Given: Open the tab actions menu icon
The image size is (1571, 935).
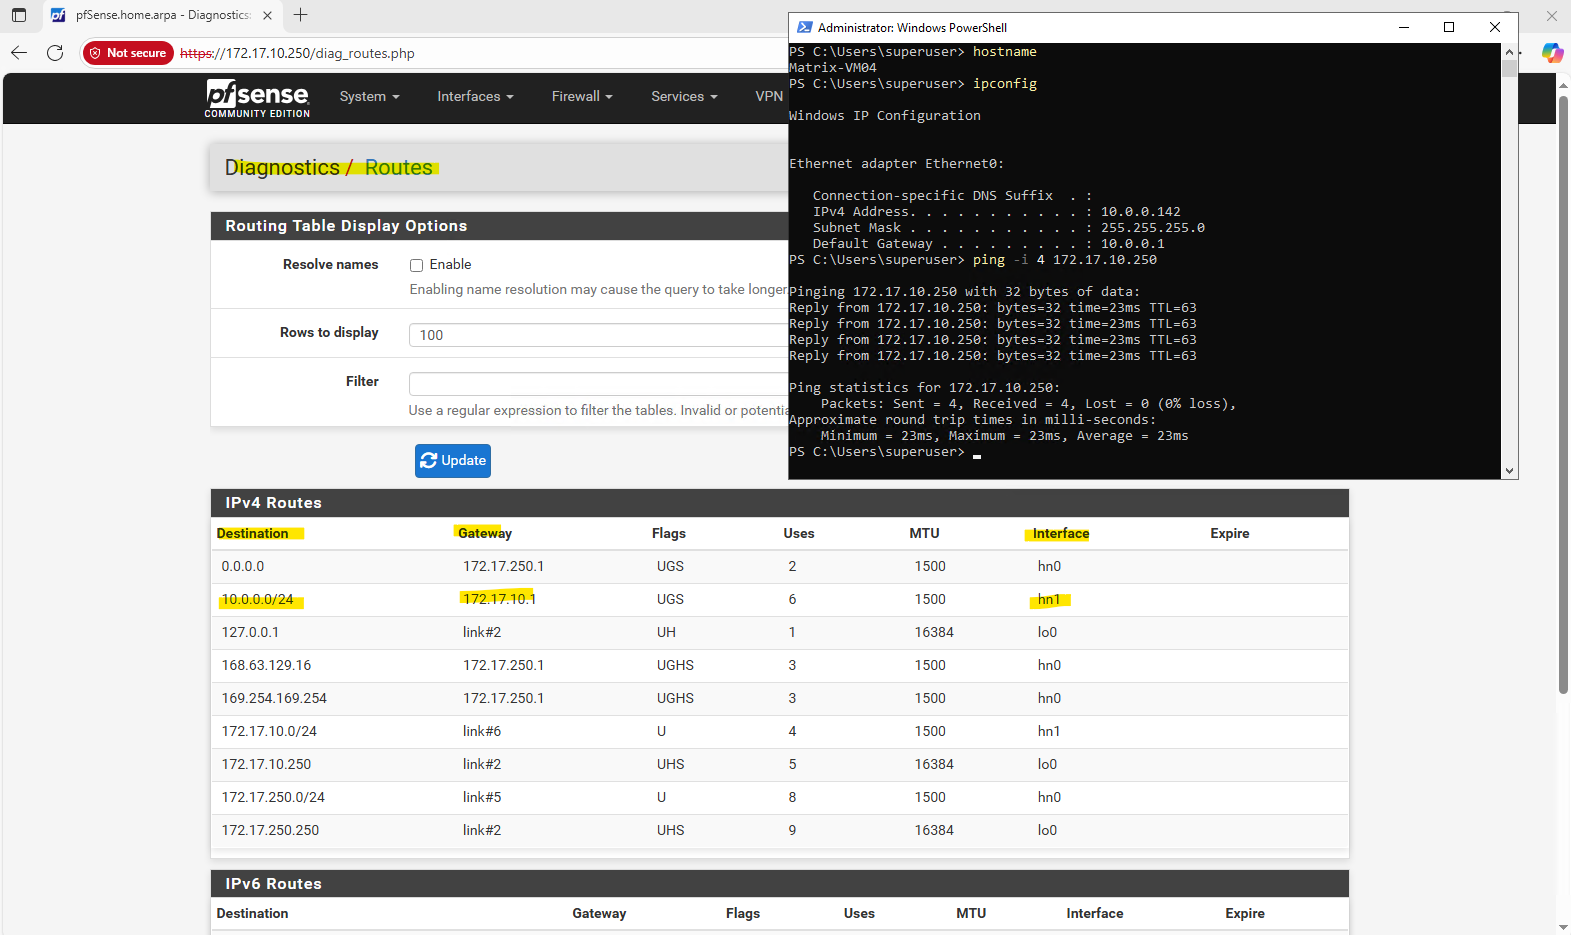Looking at the screenshot, I should tap(19, 15).
